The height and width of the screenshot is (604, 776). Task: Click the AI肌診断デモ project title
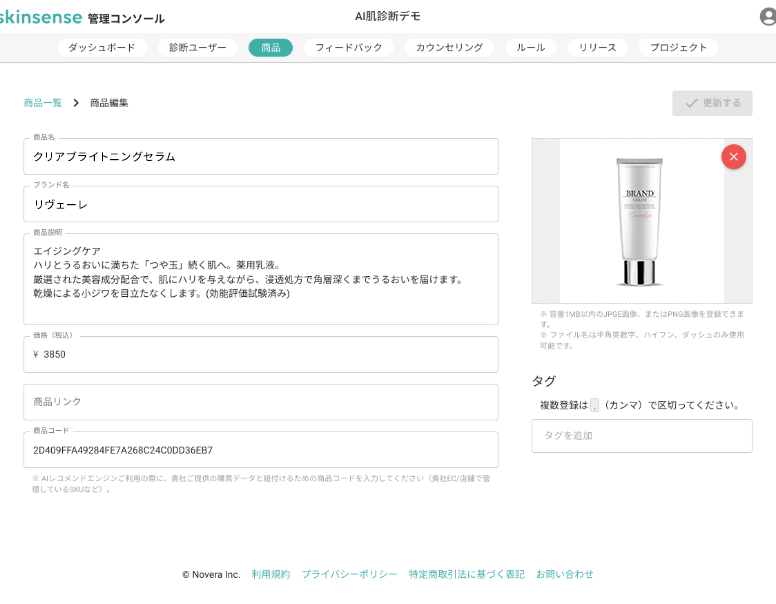click(388, 16)
